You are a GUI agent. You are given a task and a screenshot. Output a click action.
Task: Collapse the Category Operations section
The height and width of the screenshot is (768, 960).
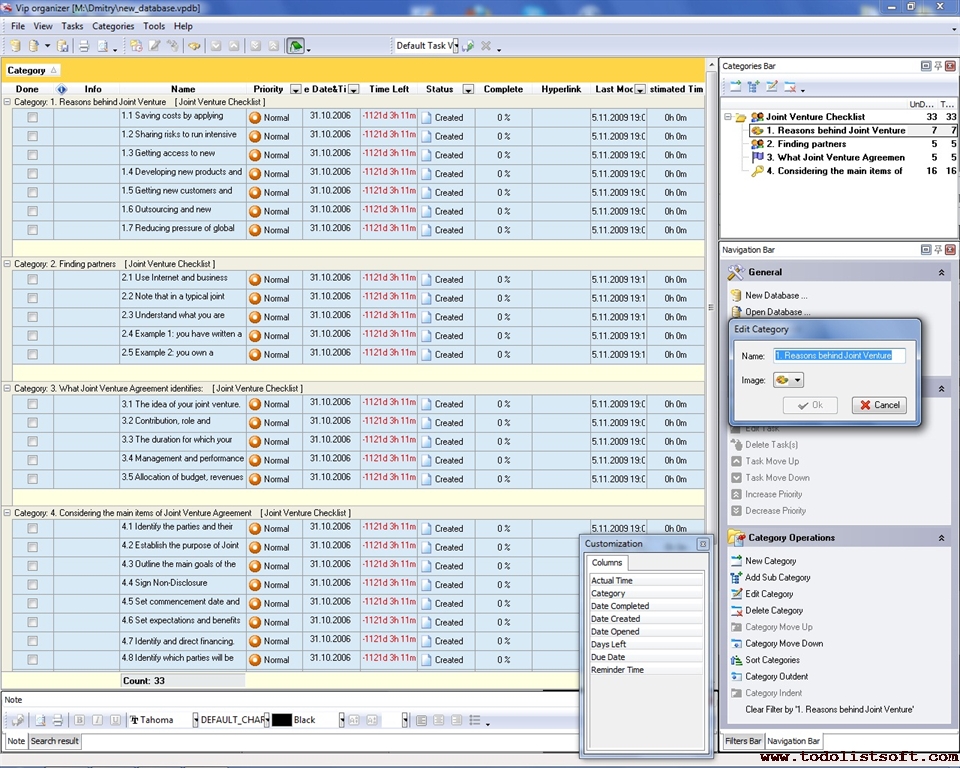941,538
